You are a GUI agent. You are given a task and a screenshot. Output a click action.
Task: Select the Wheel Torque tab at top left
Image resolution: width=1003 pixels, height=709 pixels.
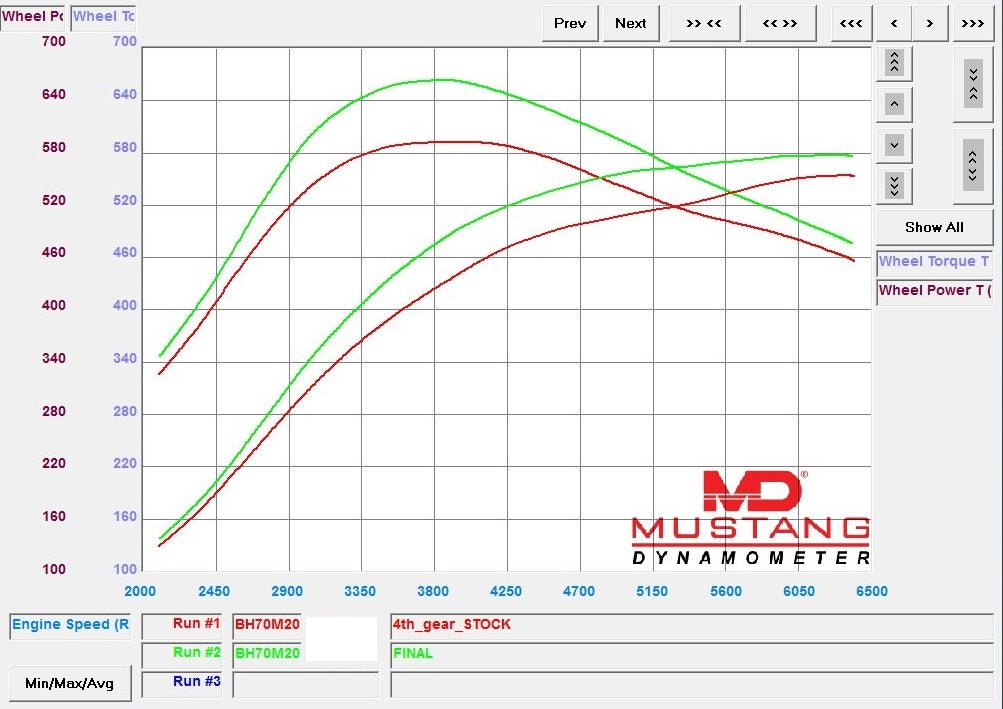103,16
